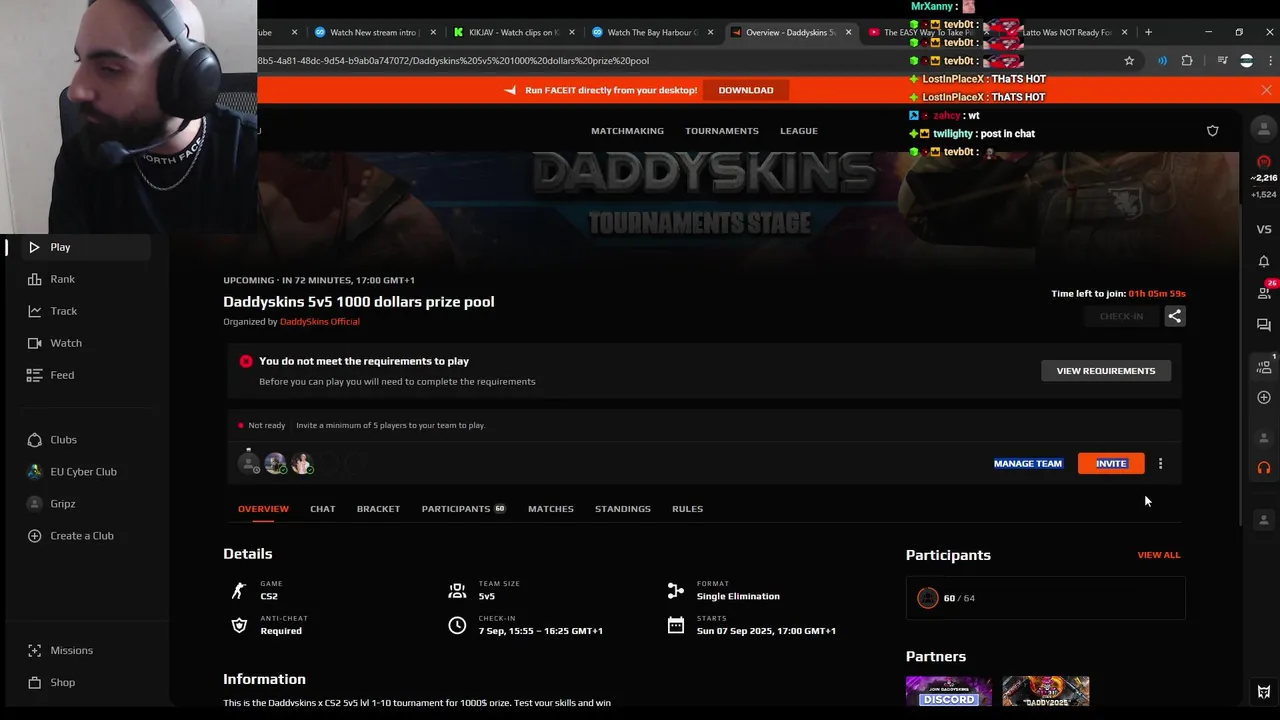This screenshot has height=720, width=1280.
Task: Open the party icon in right rail
Action: click(x=1264, y=366)
